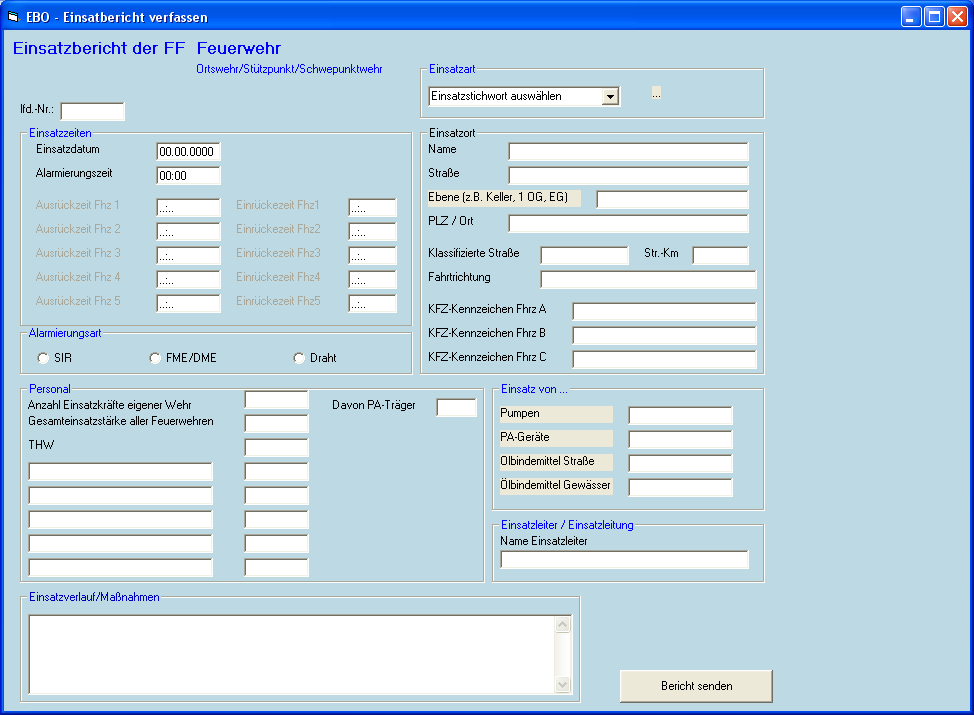
Task: Focus the Einsatzdatum date field
Action: coord(188,152)
